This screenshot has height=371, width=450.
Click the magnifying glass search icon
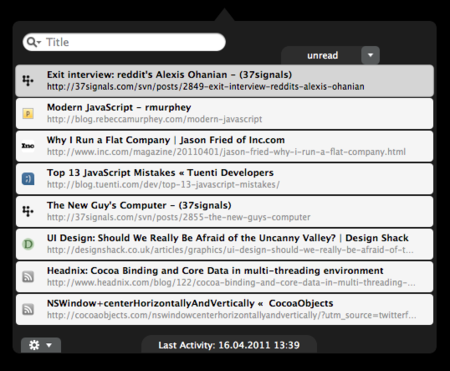pyautogui.click(x=33, y=42)
